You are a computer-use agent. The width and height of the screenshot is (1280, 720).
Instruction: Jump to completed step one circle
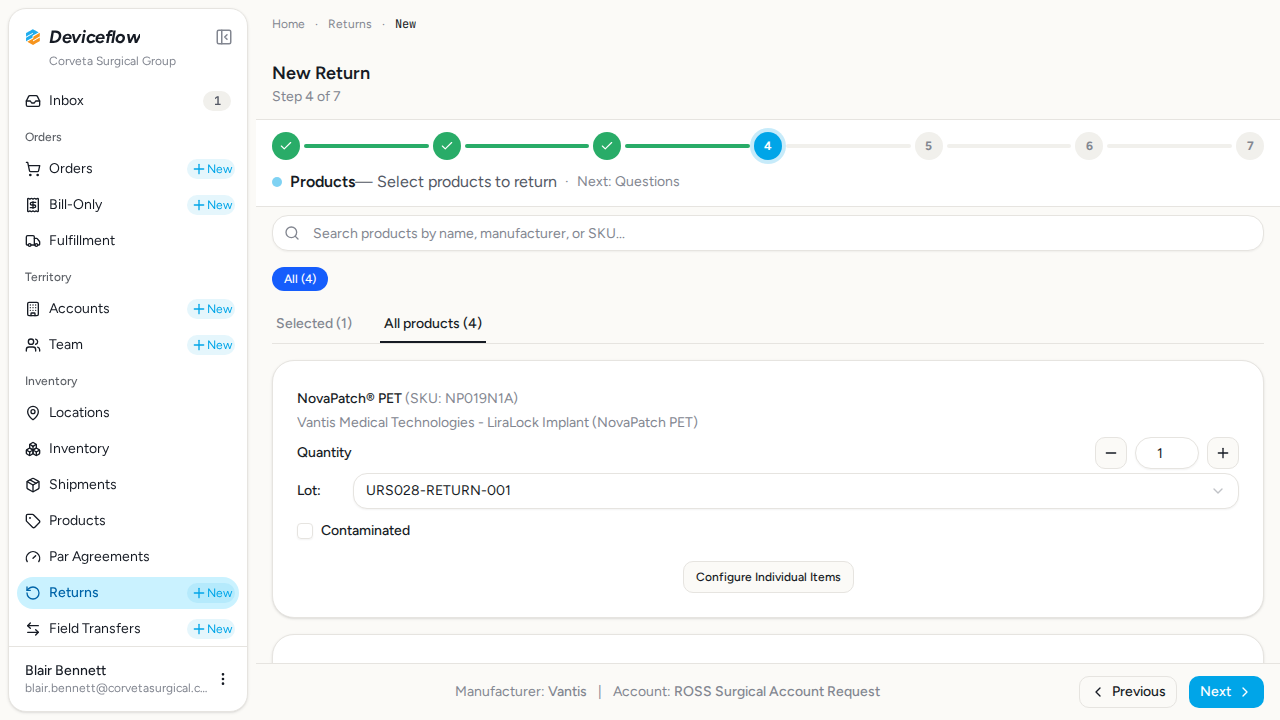pyautogui.click(x=286, y=146)
